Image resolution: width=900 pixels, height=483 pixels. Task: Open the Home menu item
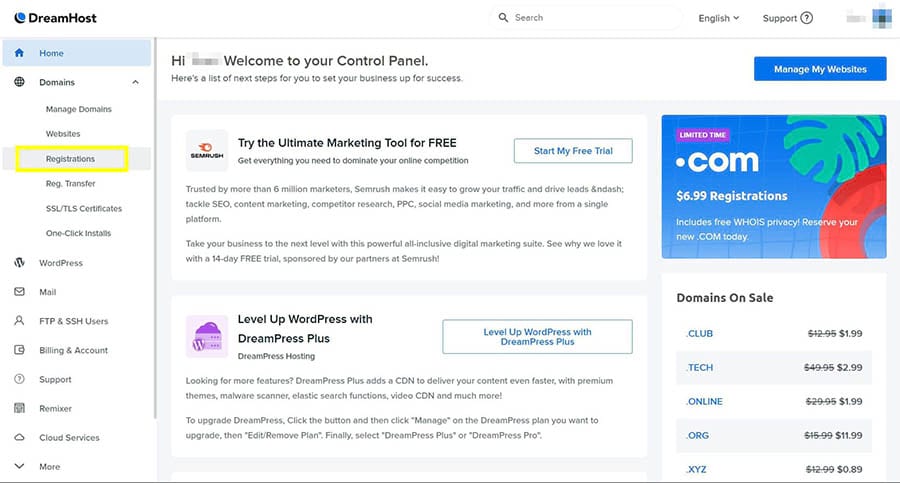[77, 53]
